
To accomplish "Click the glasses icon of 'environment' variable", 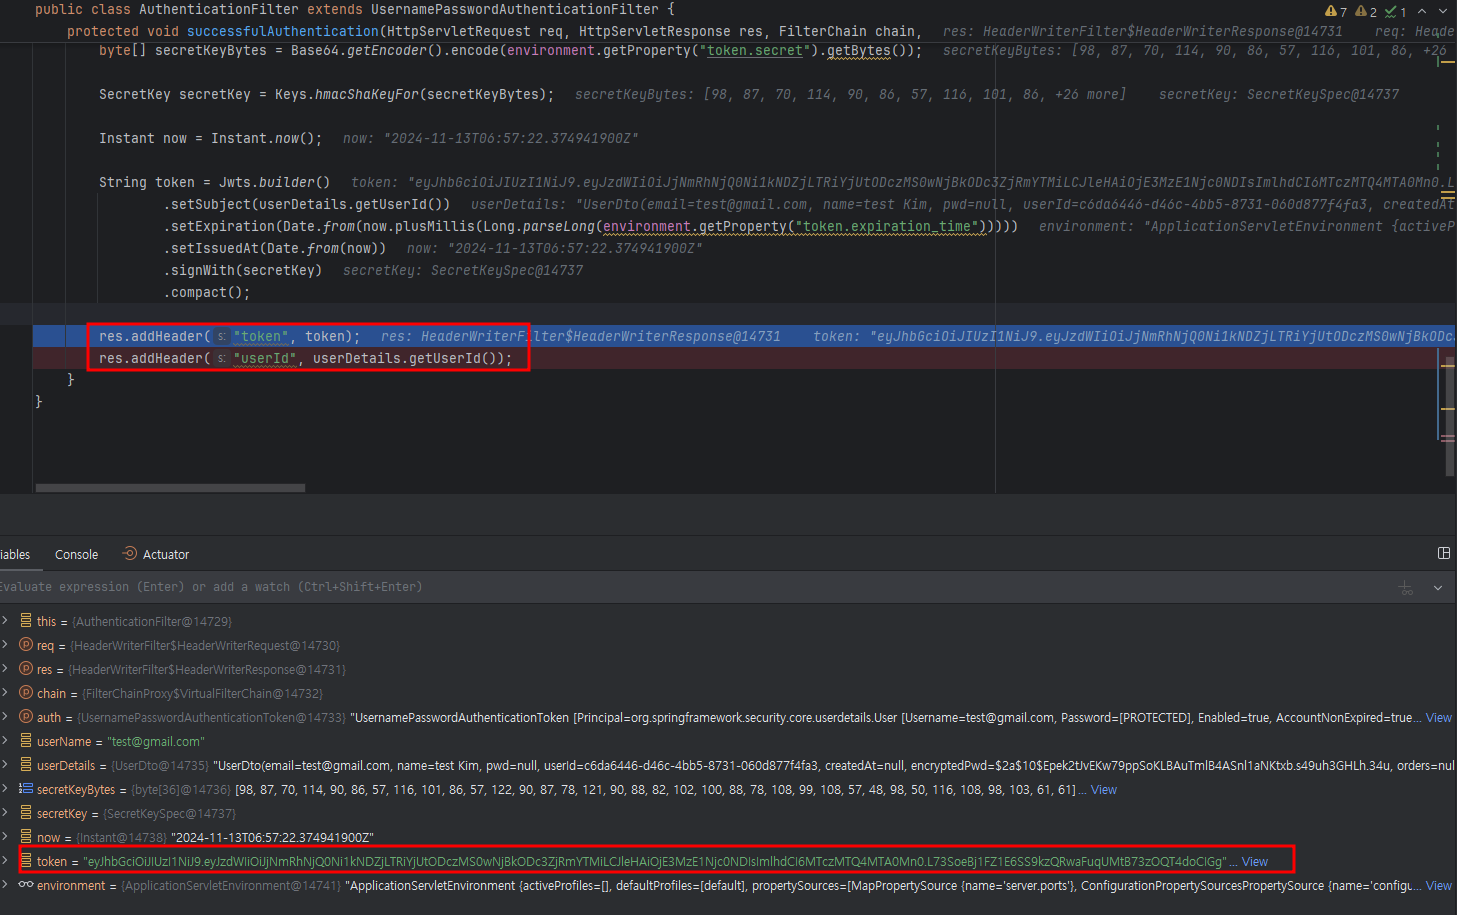I will pos(26,885).
